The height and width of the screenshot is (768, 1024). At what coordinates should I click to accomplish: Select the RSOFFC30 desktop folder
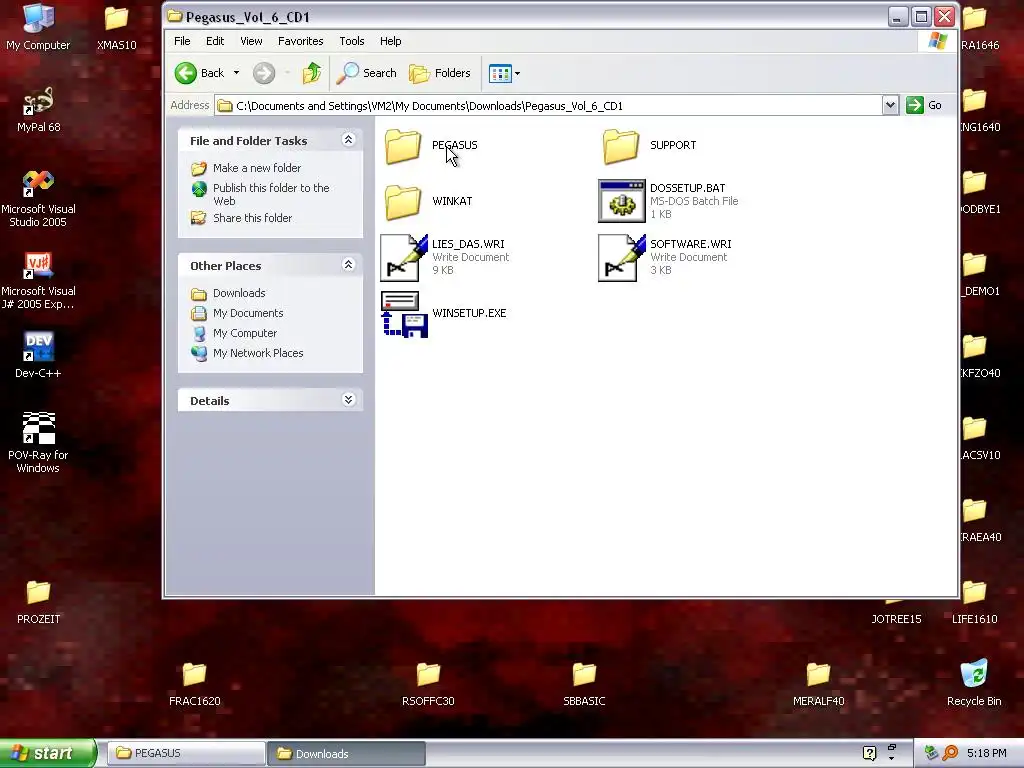pyautogui.click(x=428, y=684)
